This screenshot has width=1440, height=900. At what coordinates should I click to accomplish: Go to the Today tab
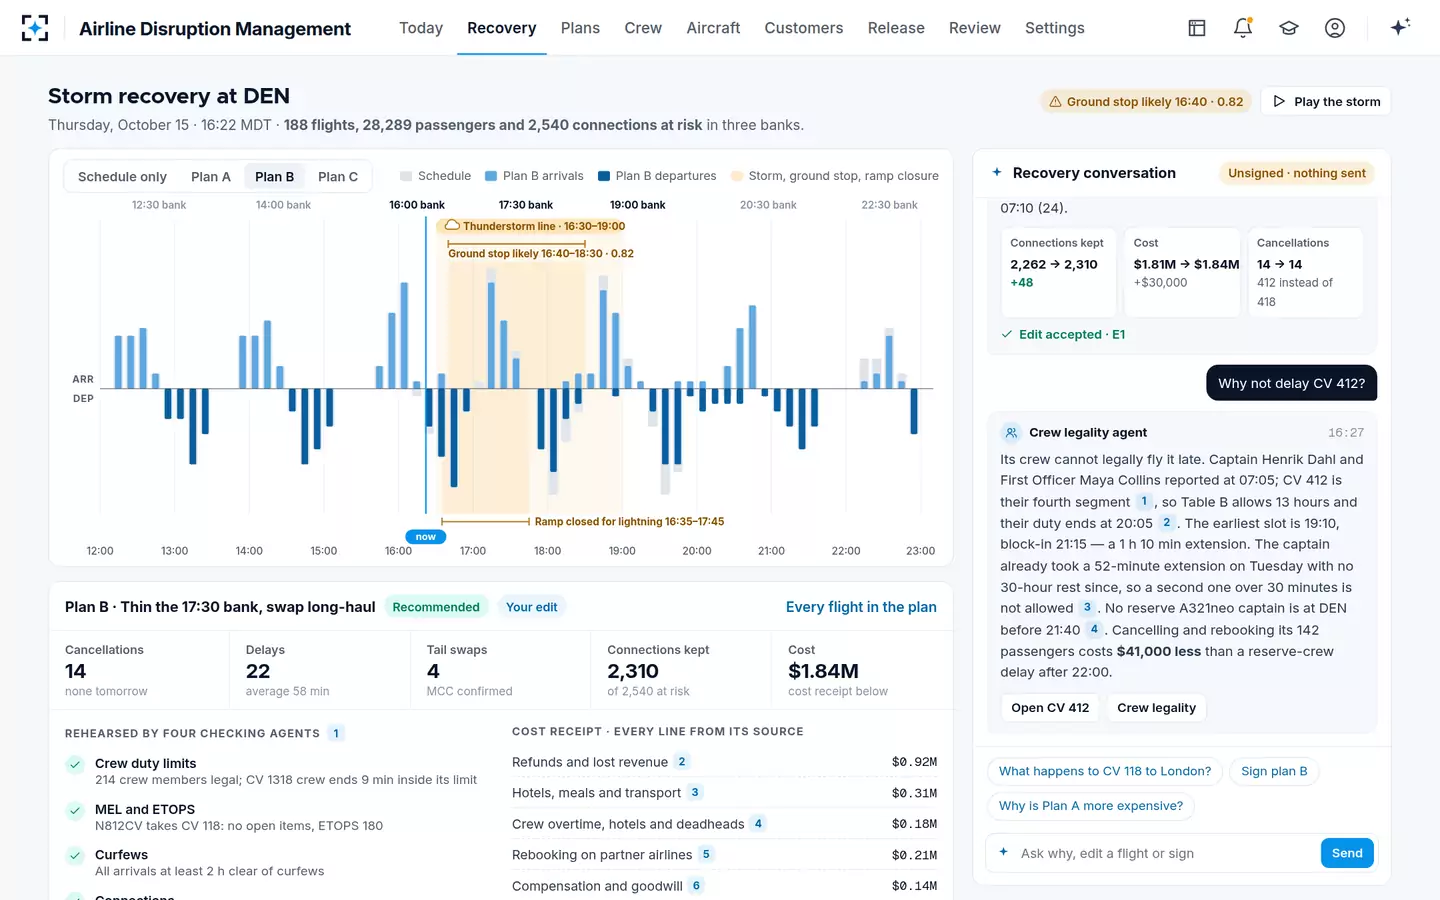[421, 28]
